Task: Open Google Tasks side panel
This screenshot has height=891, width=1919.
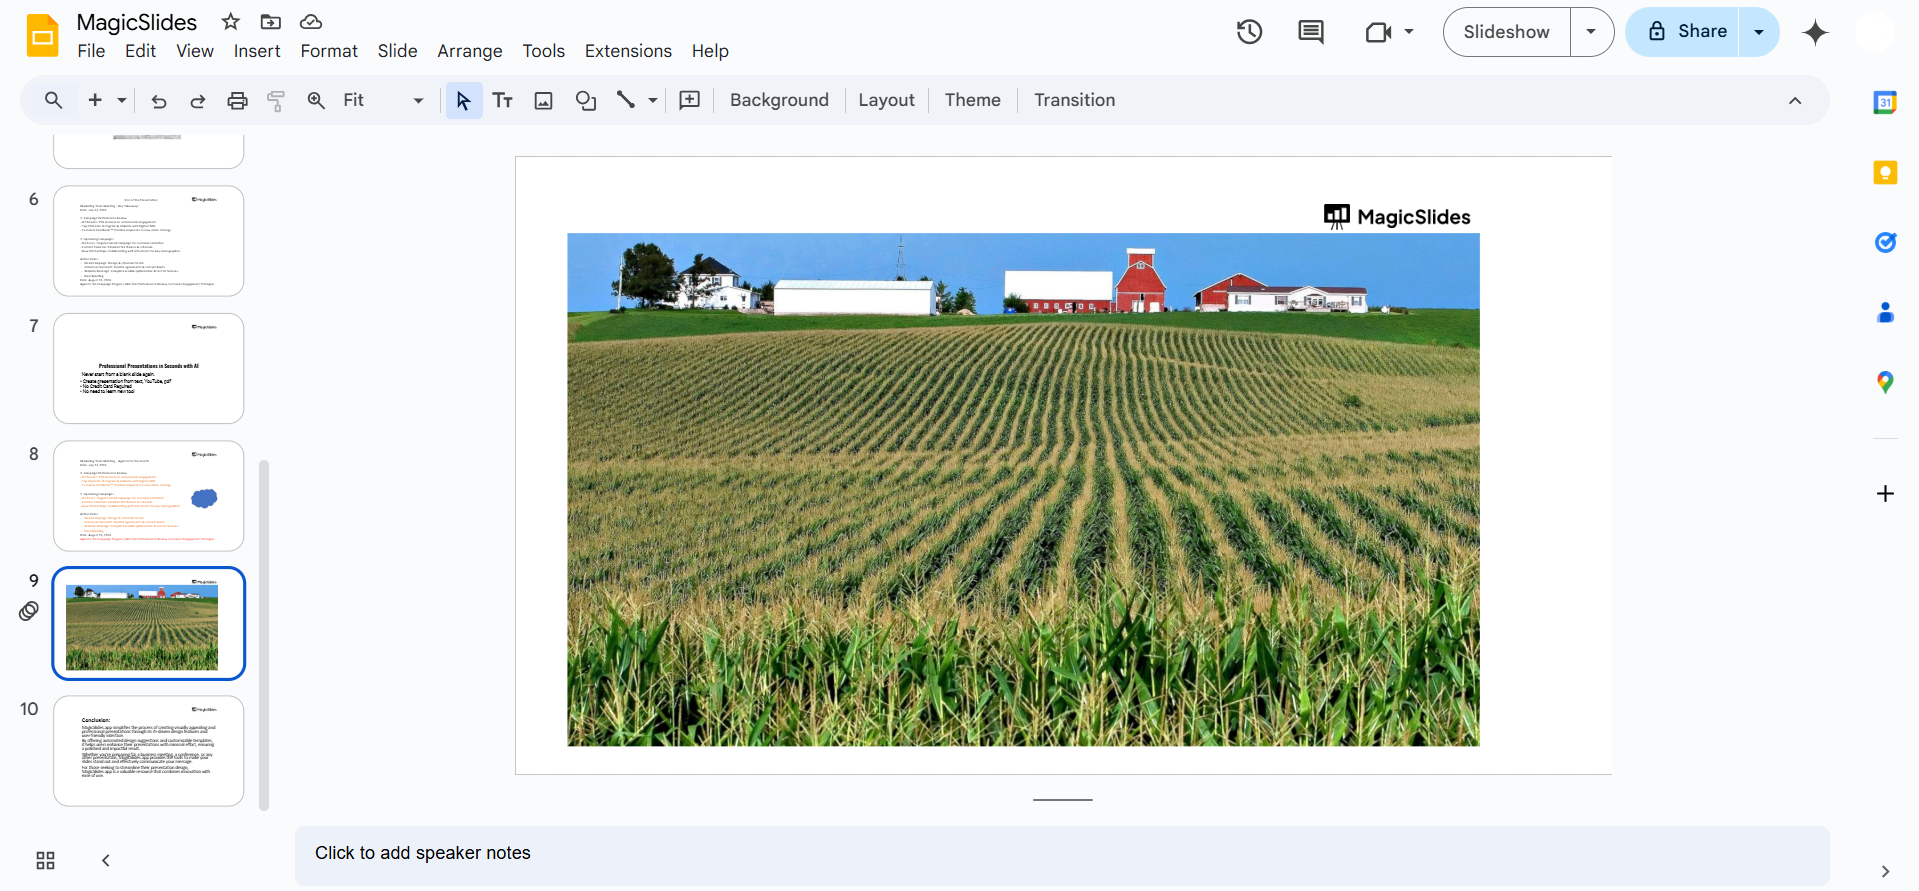Action: click(x=1885, y=242)
